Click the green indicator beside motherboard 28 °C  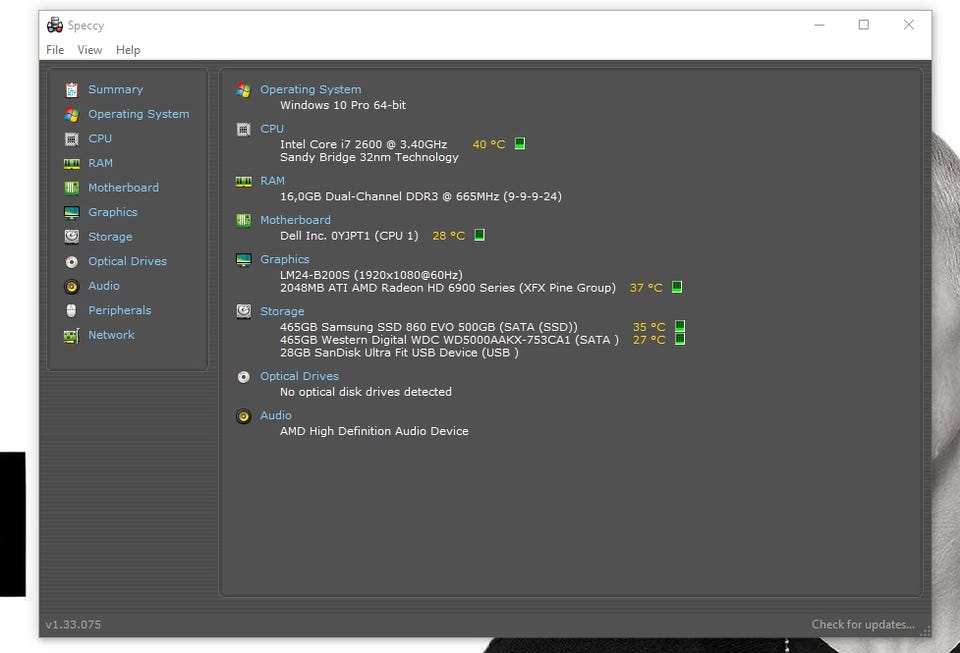(x=479, y=234)
